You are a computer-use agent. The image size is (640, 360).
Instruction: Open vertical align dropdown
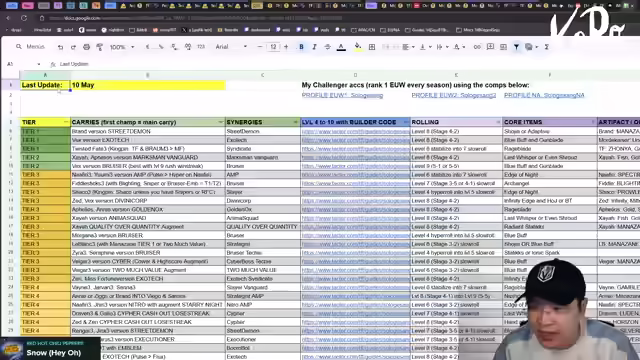[425, 47]
